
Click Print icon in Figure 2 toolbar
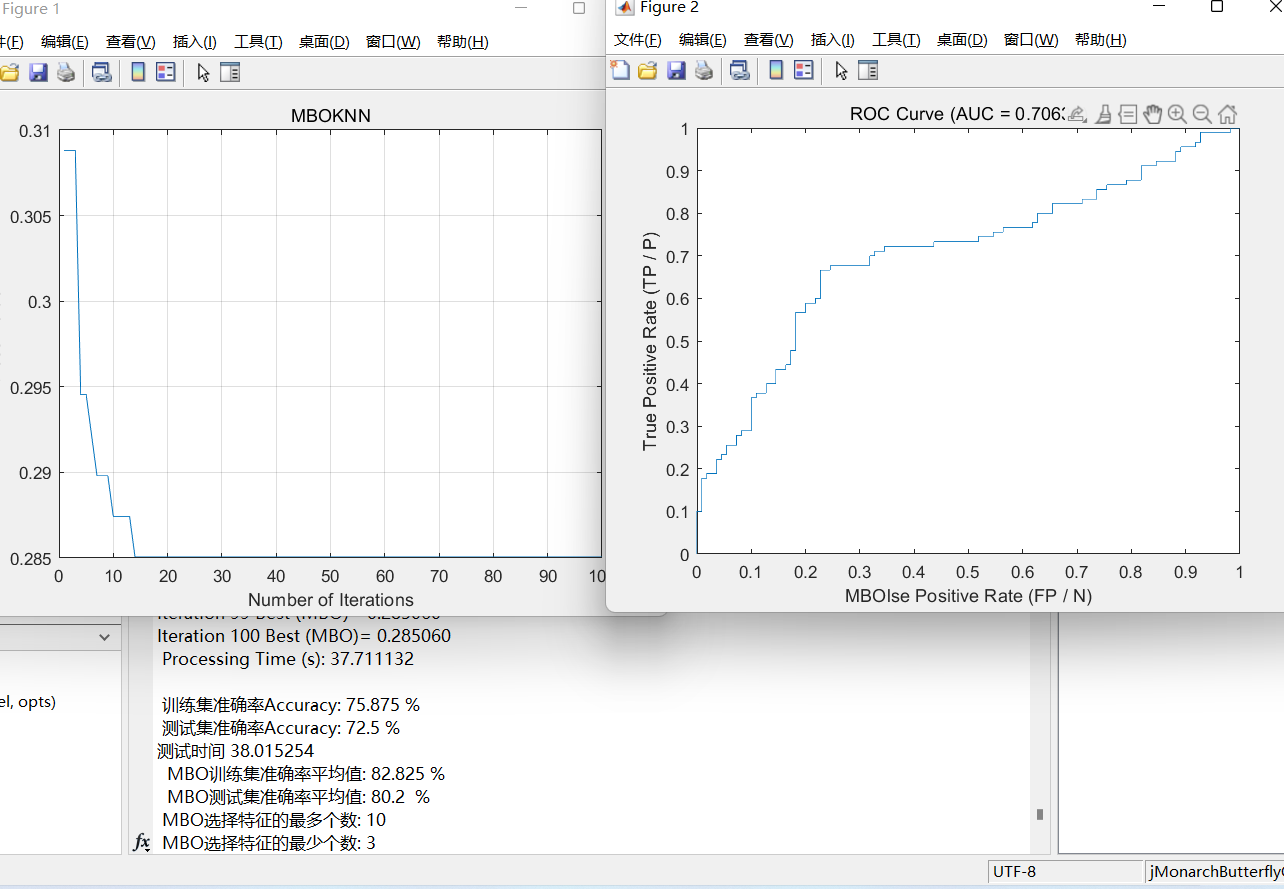click(x=704, y=71)
